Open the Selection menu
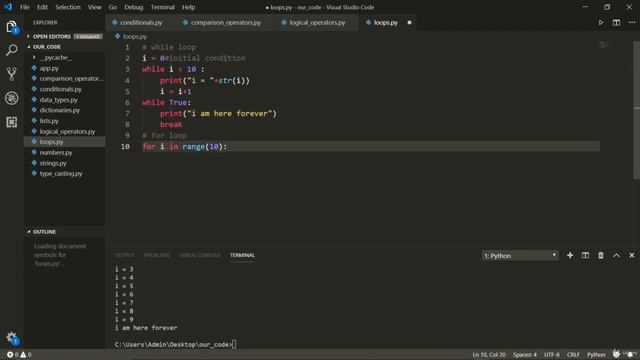Screen dimensions: 640x360 click(68, 7)
